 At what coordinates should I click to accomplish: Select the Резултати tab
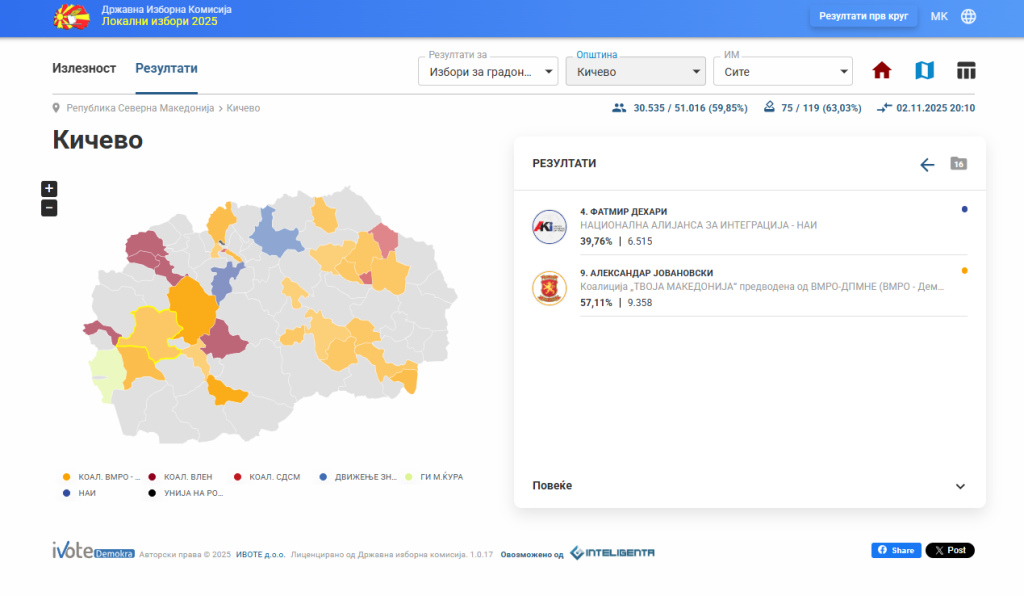(x=166, y=69)
